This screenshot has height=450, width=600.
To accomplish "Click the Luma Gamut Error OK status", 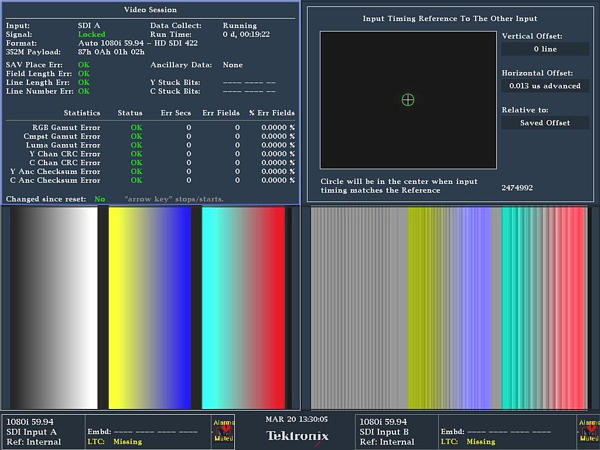I will pos(136,145).
